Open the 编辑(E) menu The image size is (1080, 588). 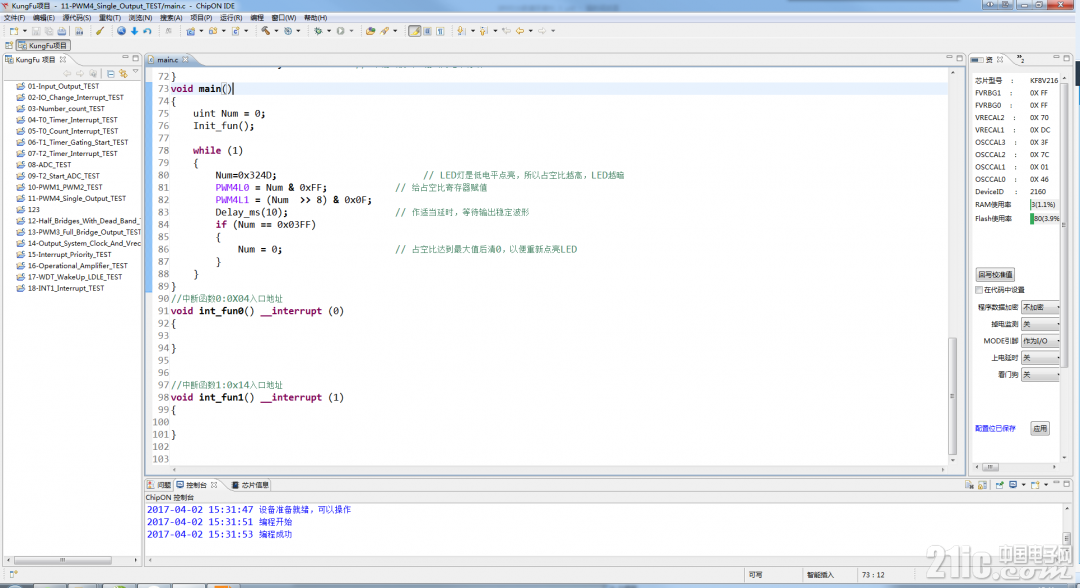point(43,18)
